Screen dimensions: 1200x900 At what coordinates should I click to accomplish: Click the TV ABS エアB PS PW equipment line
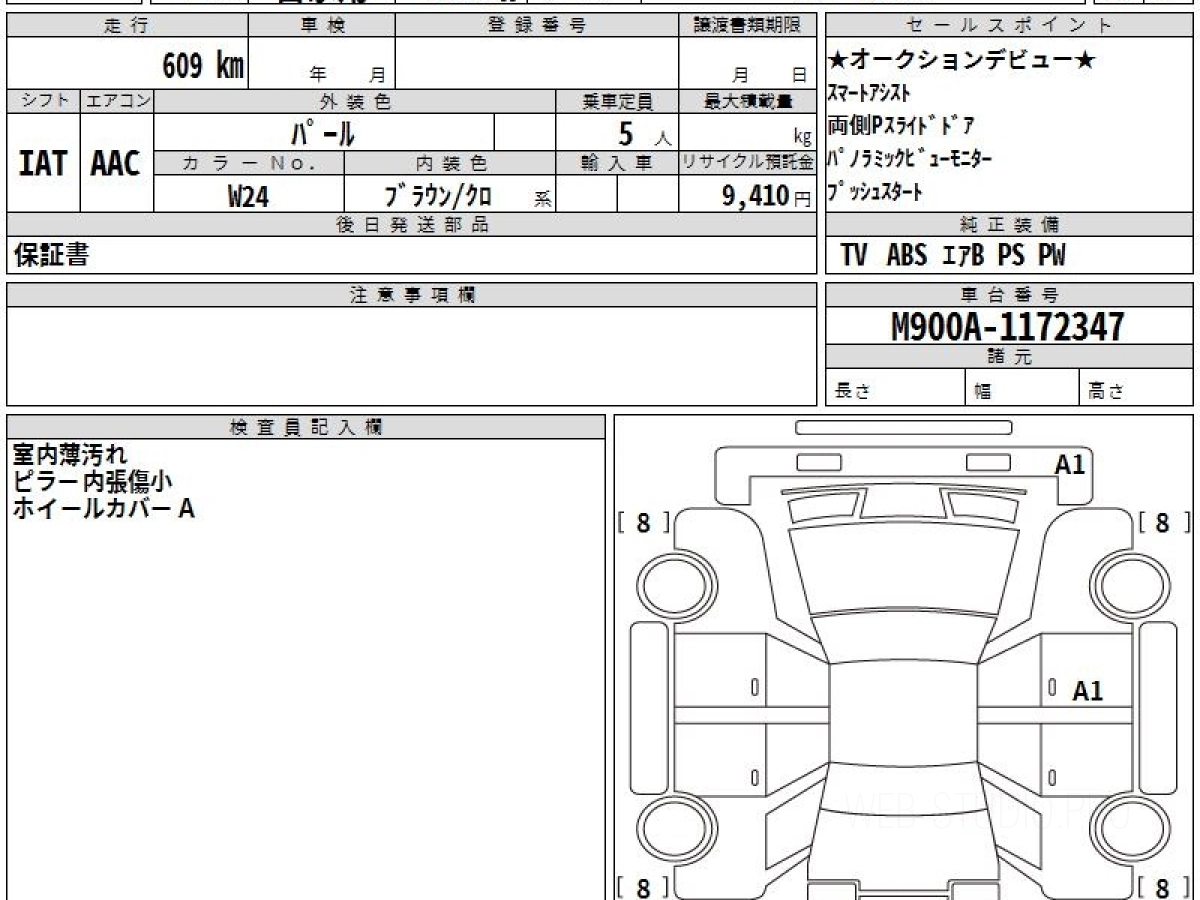point(953,256)
